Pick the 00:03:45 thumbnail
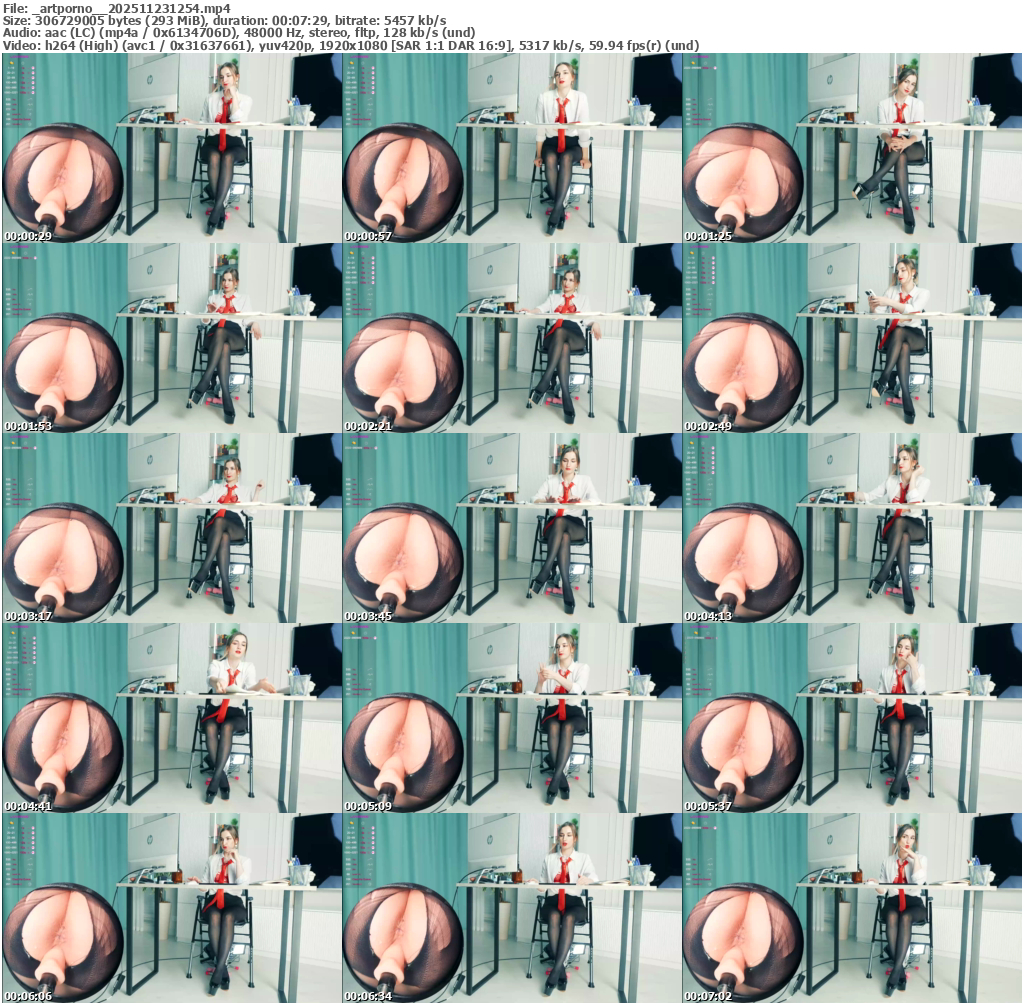The height and width of the screenshot is (1003, 1024). tap(512, 528)
